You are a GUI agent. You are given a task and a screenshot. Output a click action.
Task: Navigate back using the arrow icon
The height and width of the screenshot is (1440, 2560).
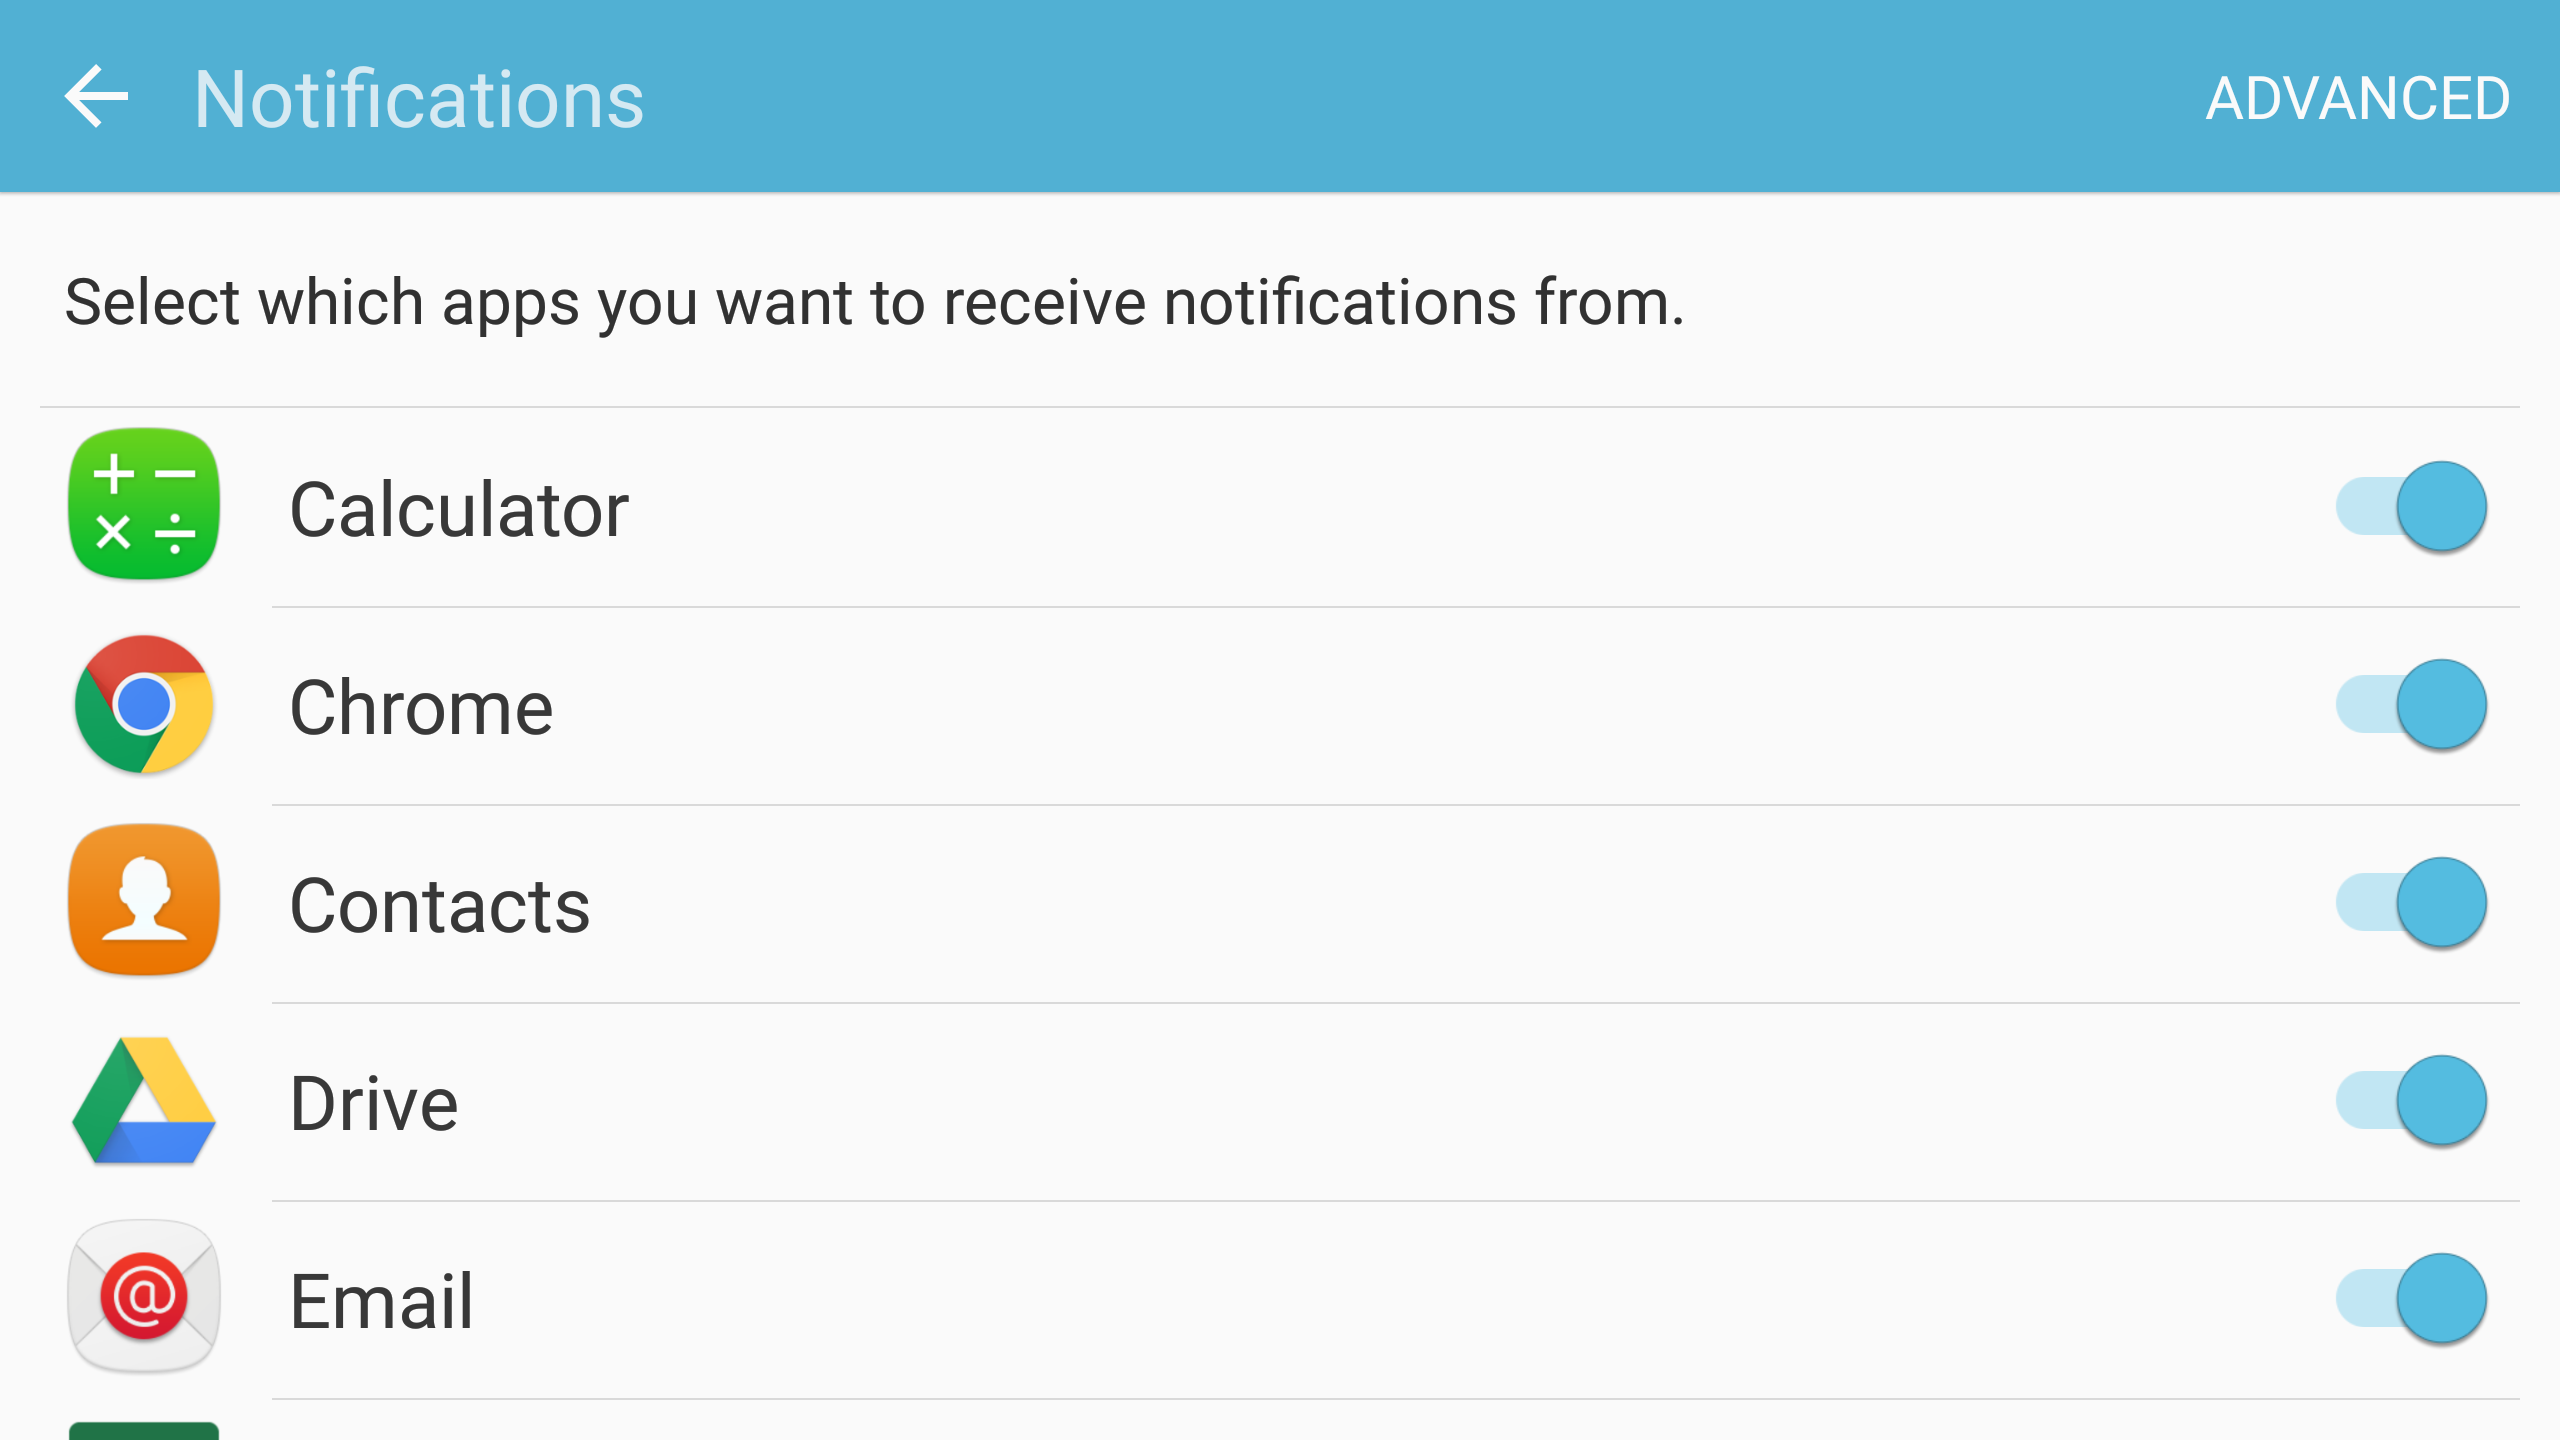coord(98,97)
